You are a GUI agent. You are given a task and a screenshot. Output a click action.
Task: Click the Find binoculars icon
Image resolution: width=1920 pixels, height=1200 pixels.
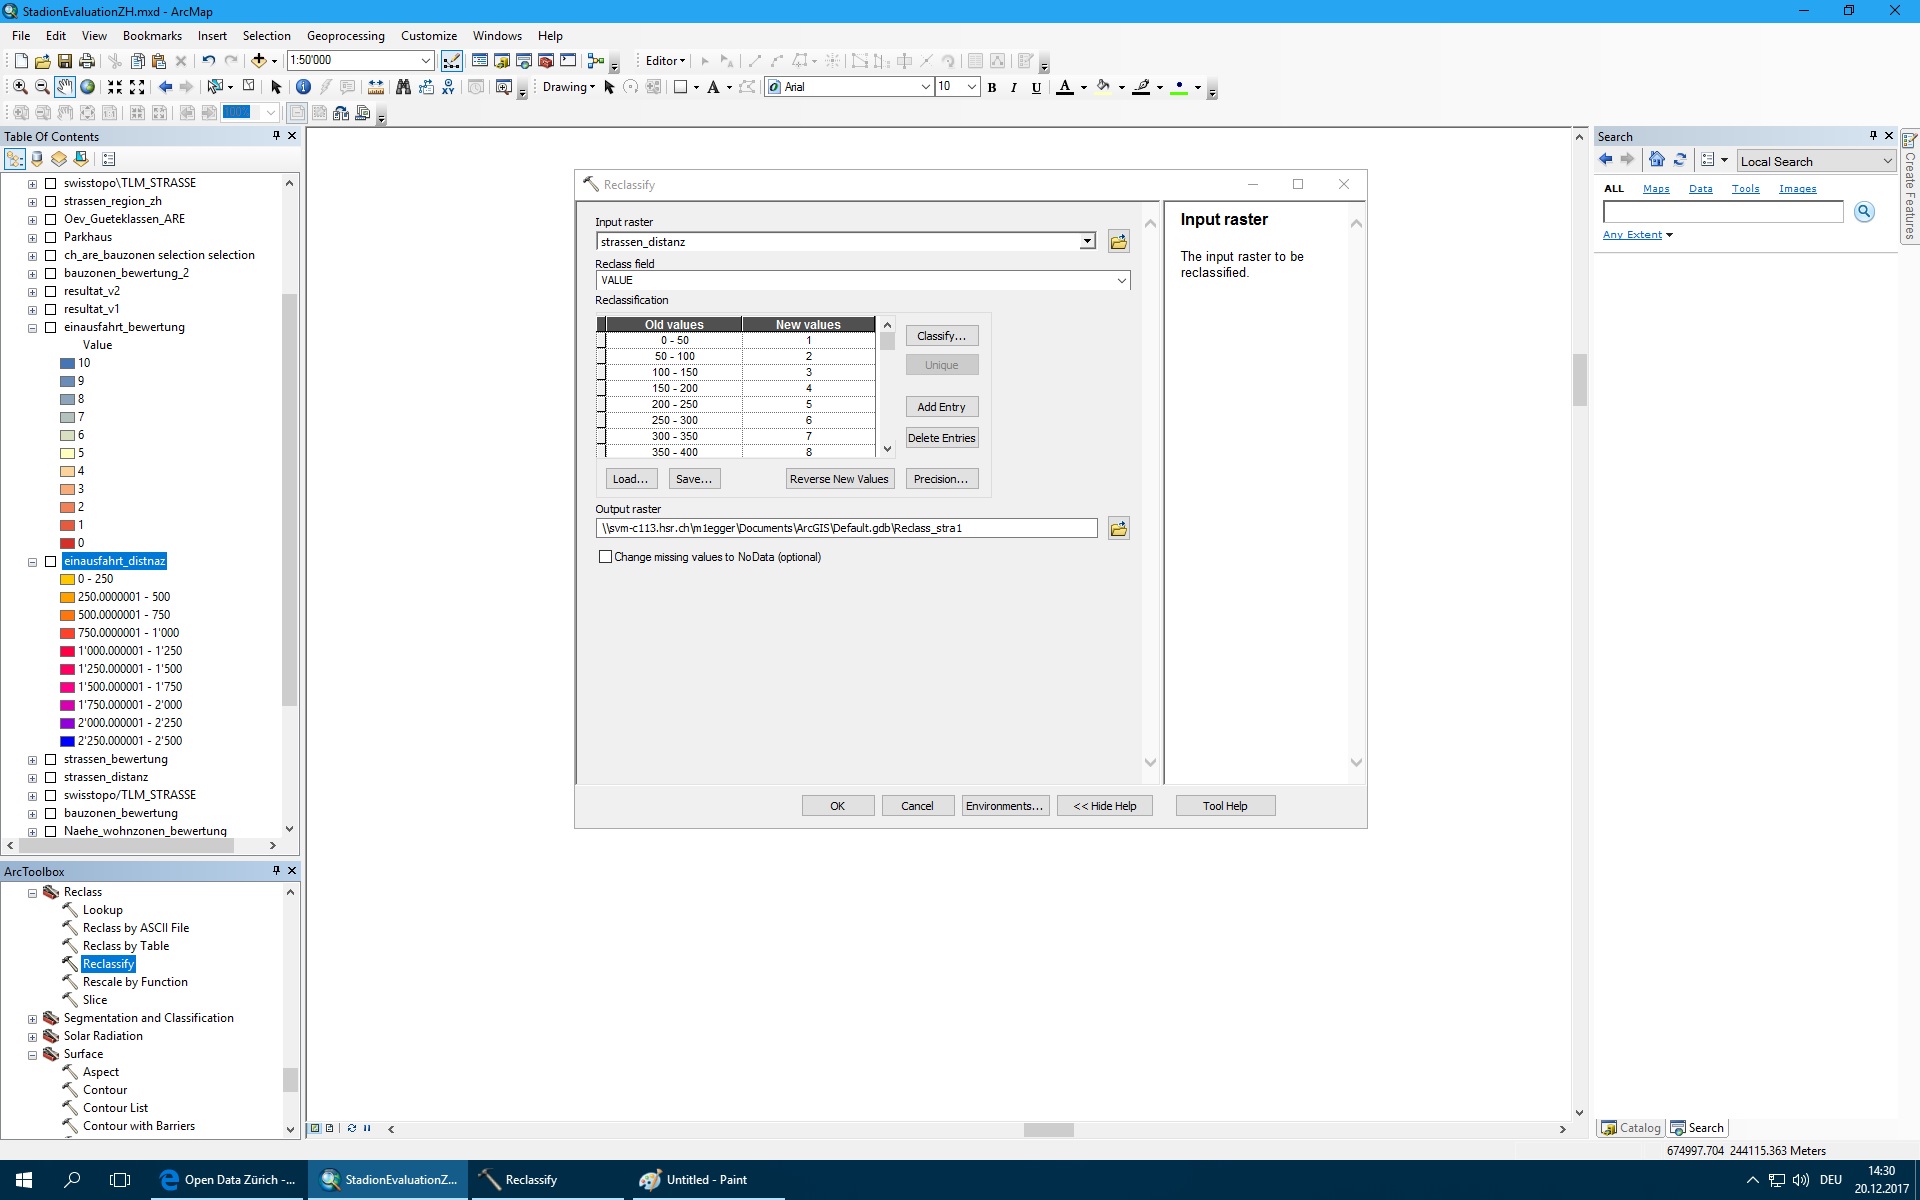(403, 87)
